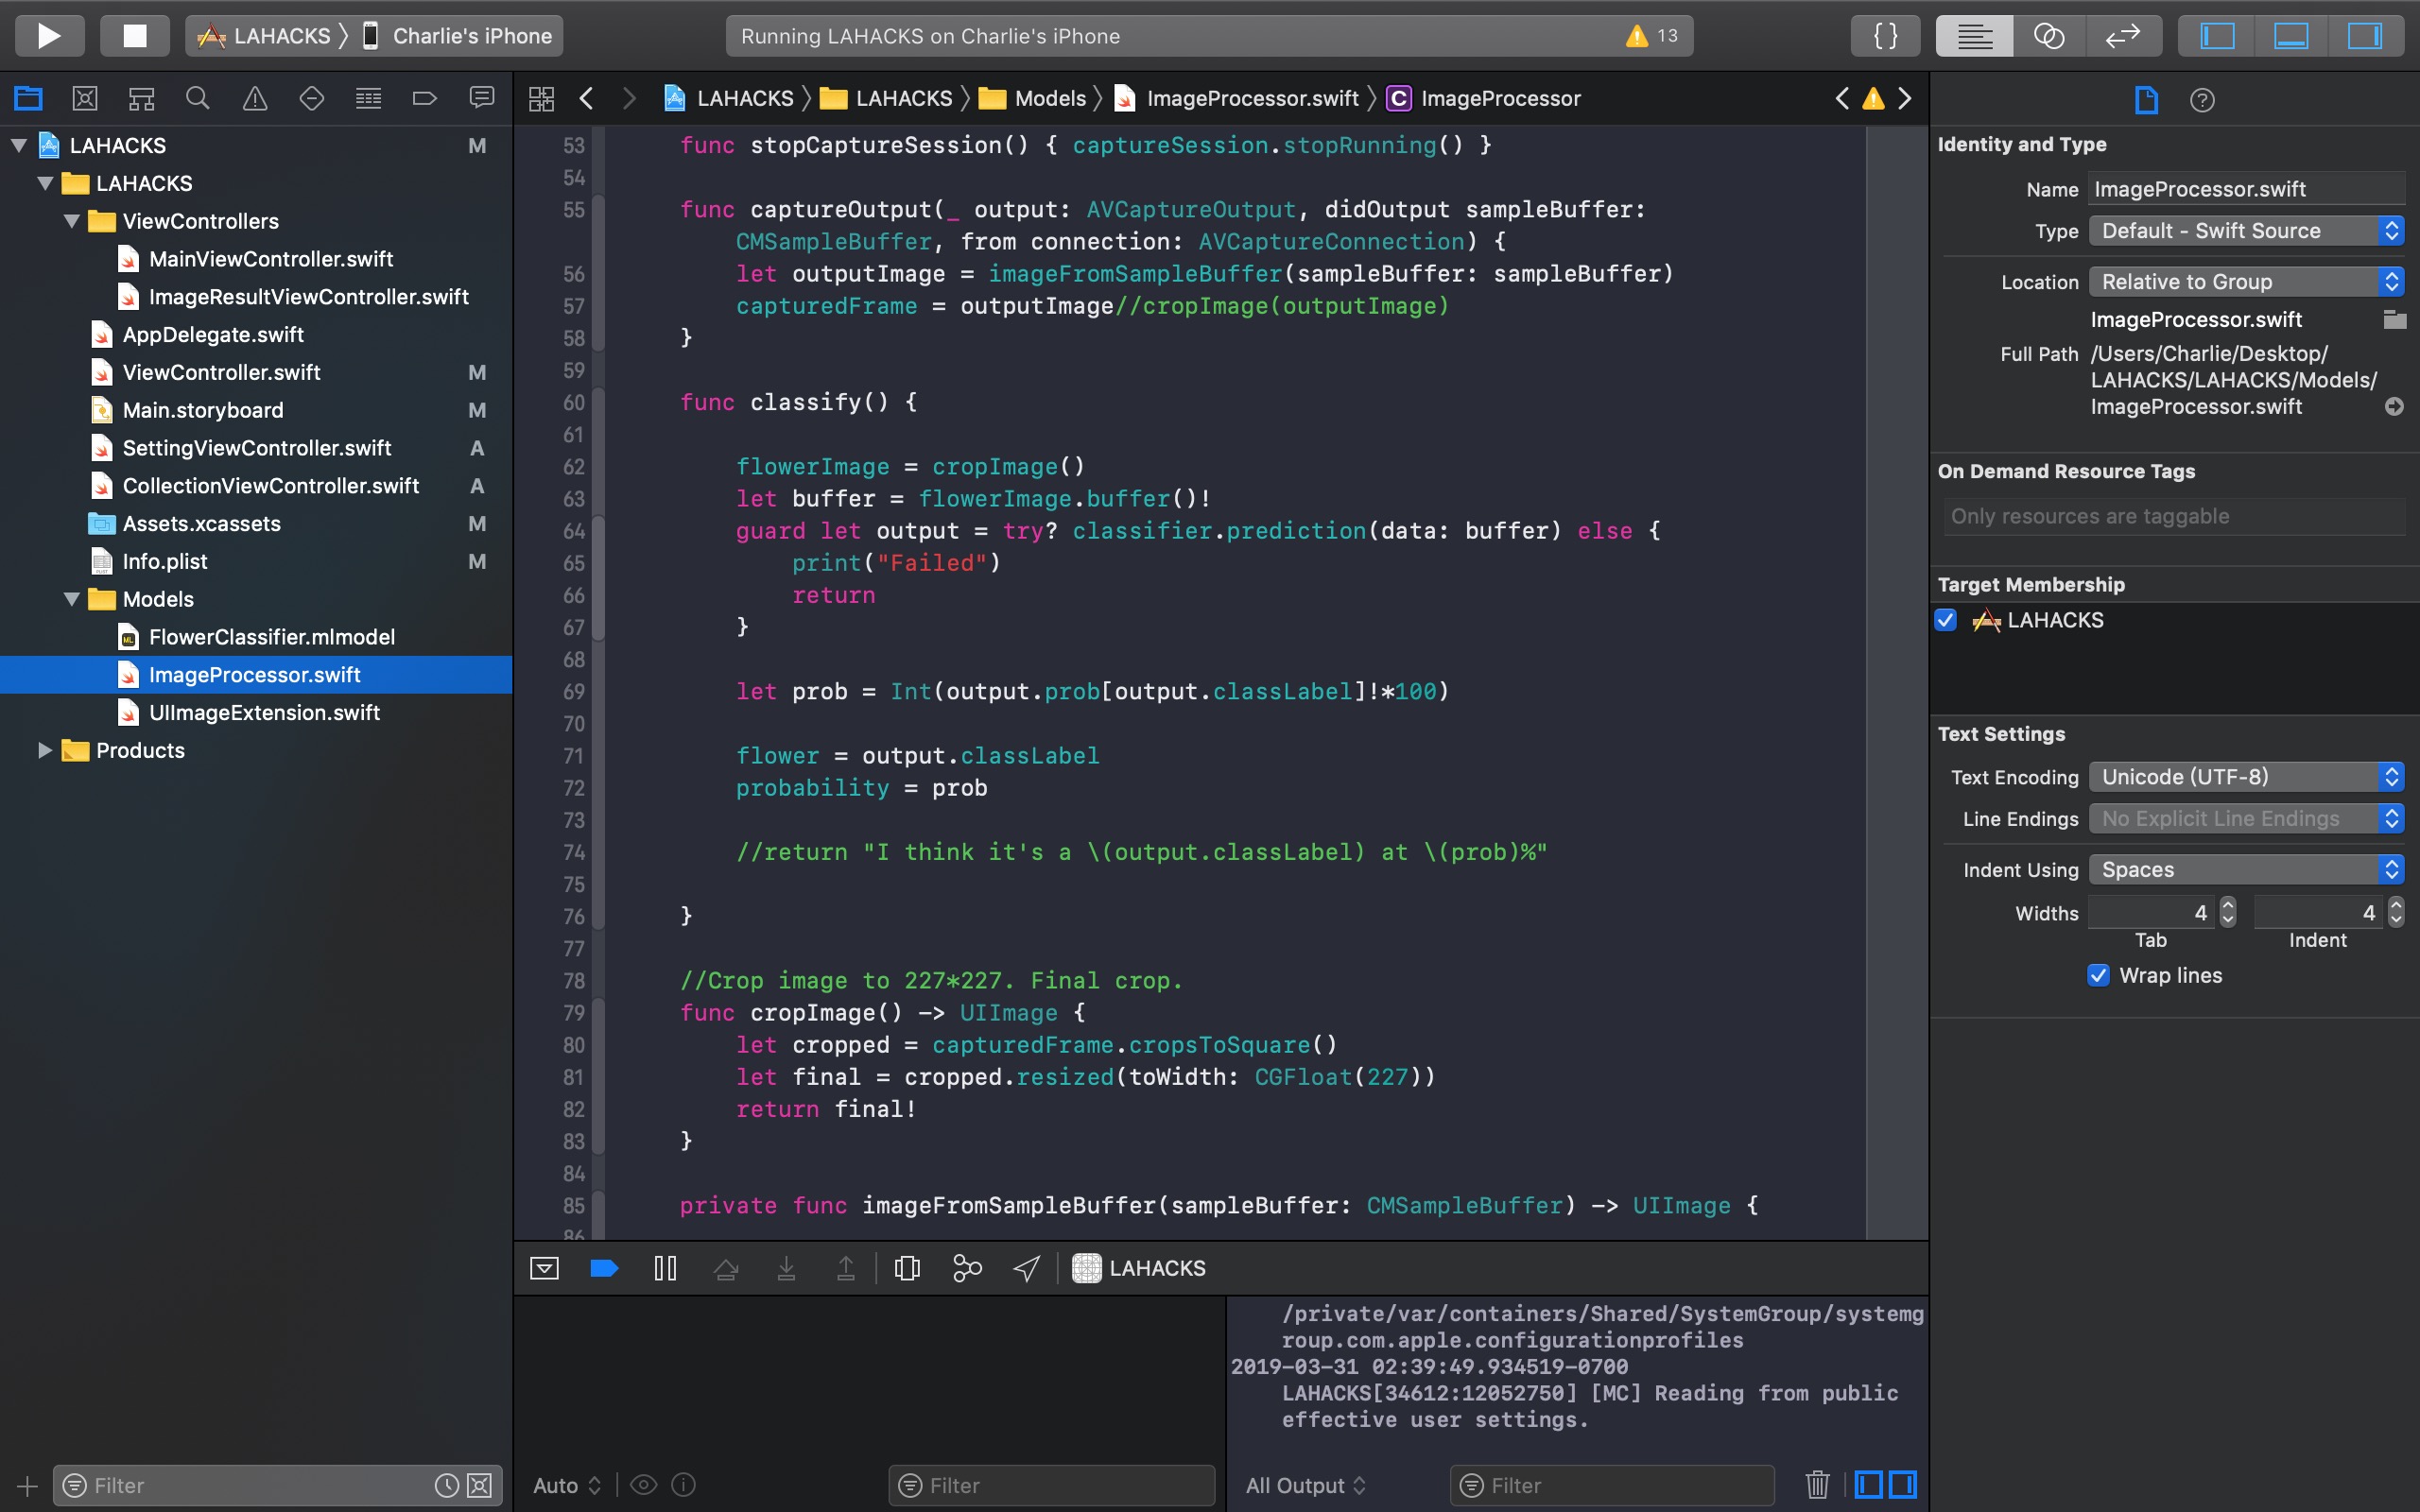The image size is (2420, 1512).
Task: Show the Assistant editor
Action: tap(2049, 36)
